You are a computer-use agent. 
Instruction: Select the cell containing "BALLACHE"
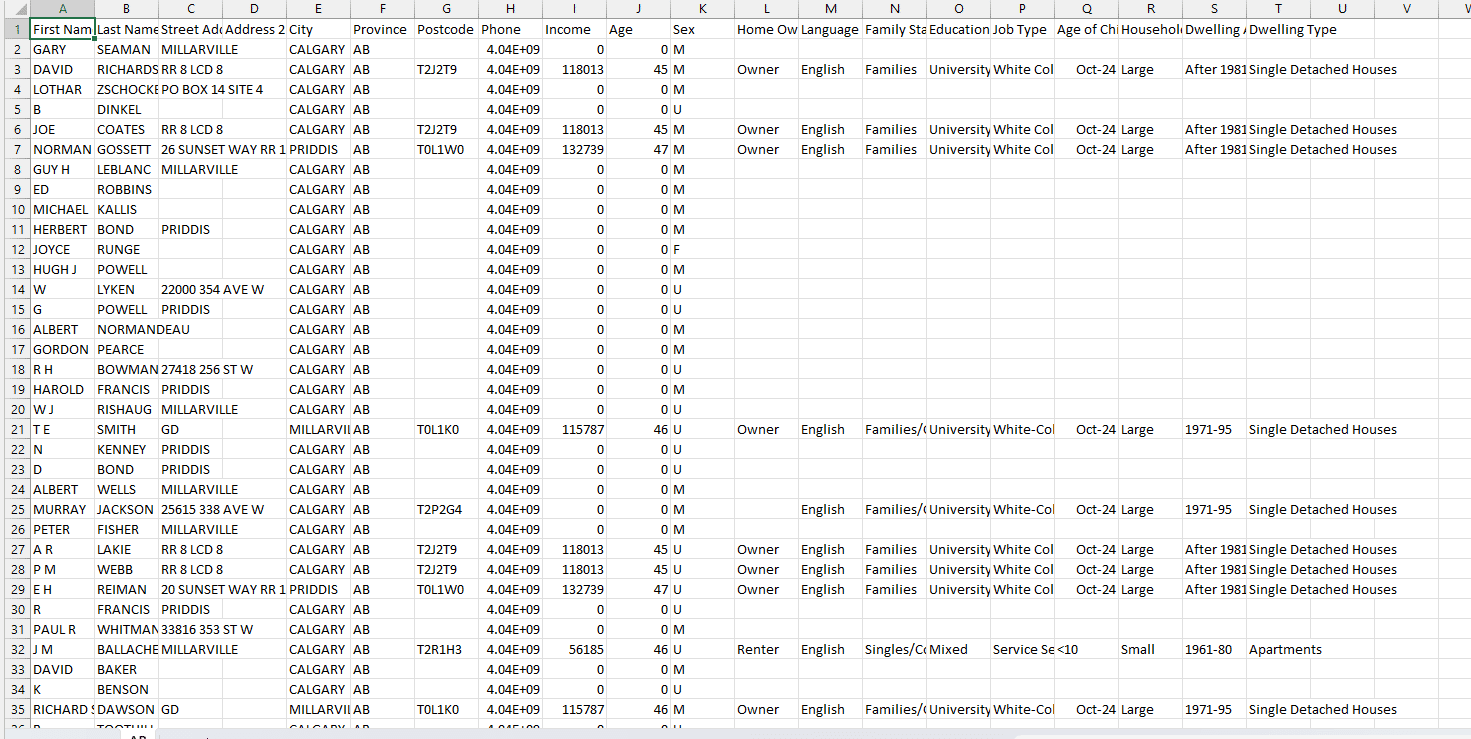pos(127,649)
